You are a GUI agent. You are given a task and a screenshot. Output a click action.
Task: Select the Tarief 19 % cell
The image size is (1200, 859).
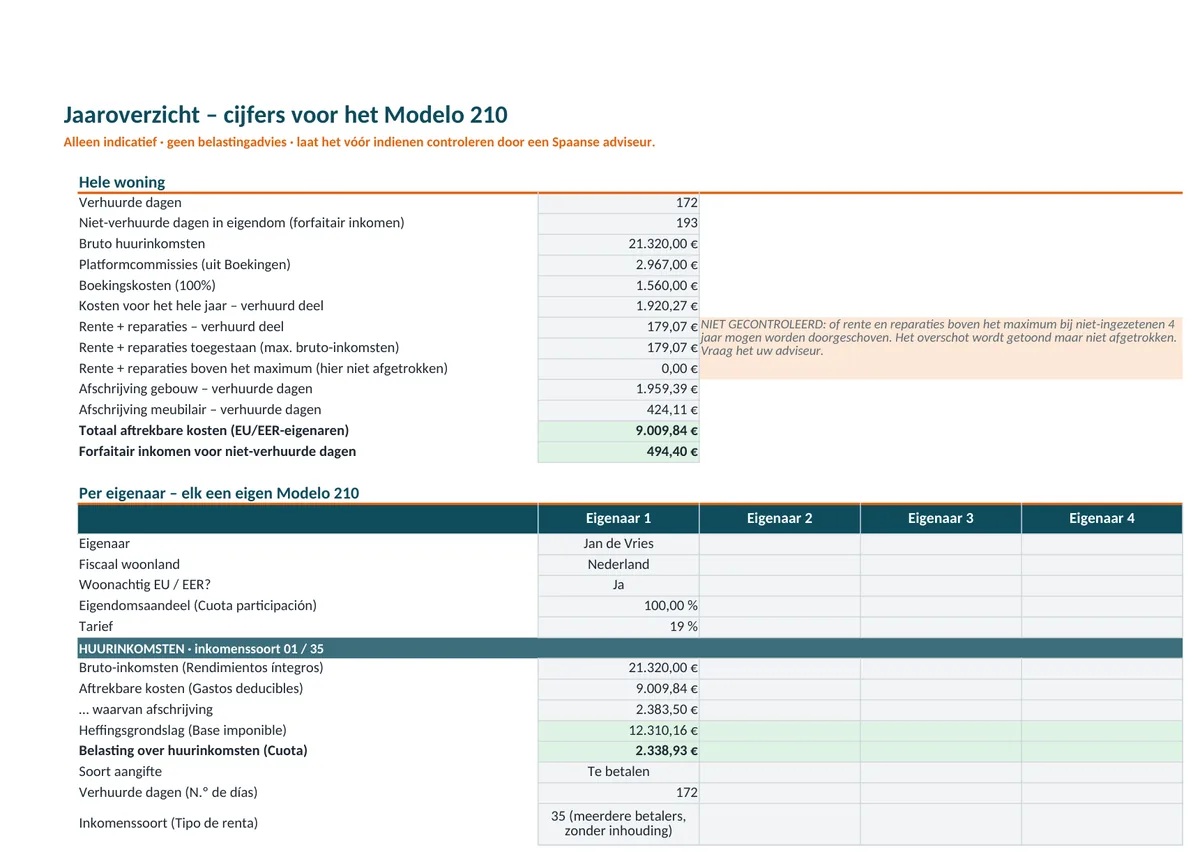[619, 627]
